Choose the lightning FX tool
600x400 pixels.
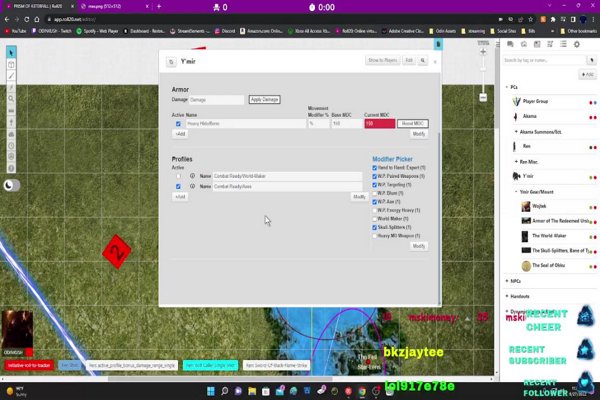[11, 87]
